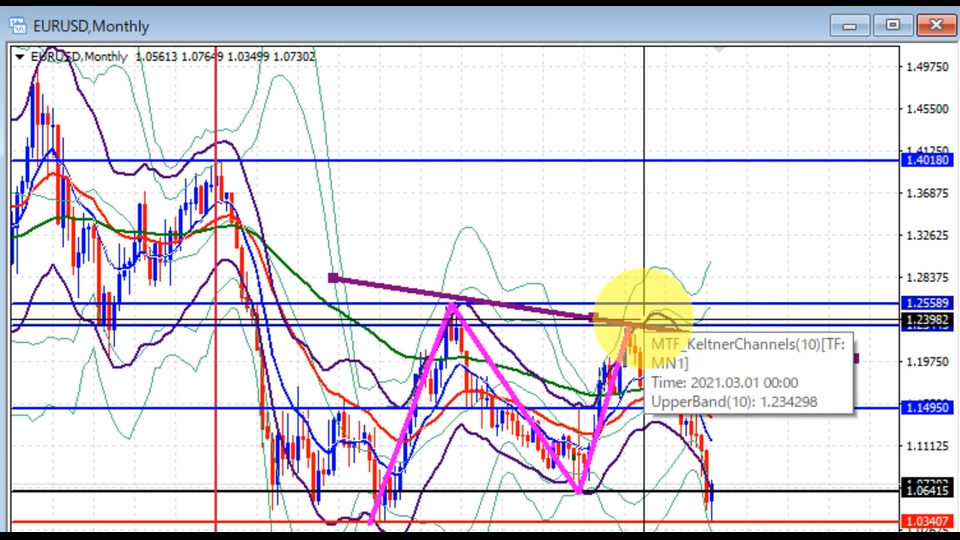Click the 1.49750 price scale value
The image size is (960, 540).
tap(927, 67)
